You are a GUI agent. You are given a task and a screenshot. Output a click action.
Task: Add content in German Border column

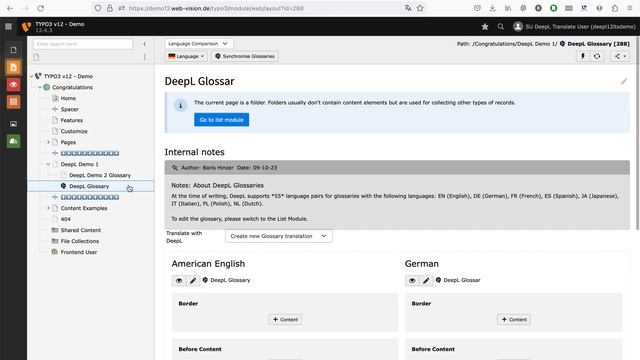coord(514,319)
